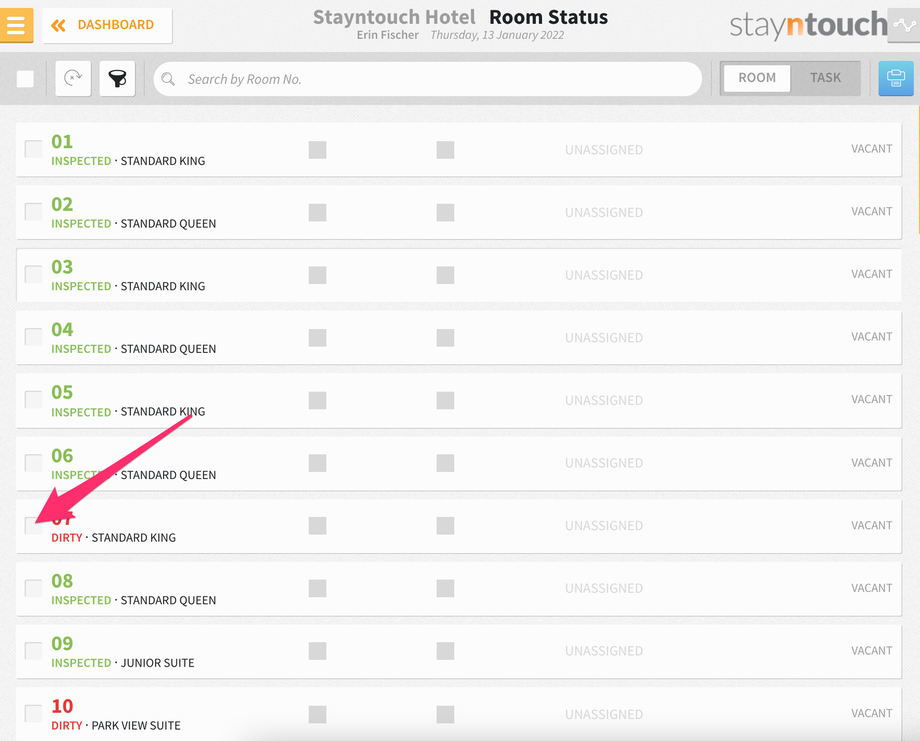
Task: Click the staynTouch logo
Action: click(808, 25)
